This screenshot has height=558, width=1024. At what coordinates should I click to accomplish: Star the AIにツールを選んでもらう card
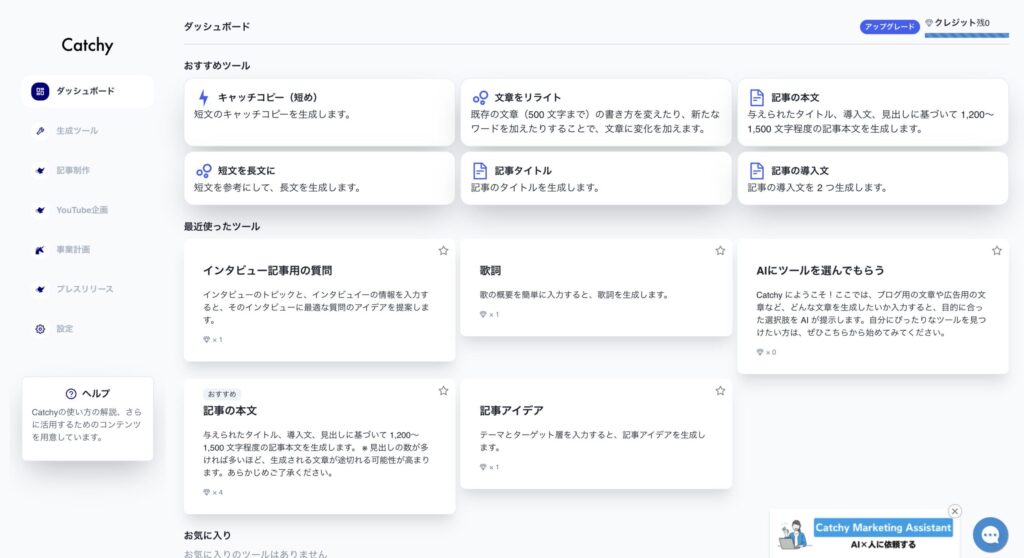click(x=996, y=251)
